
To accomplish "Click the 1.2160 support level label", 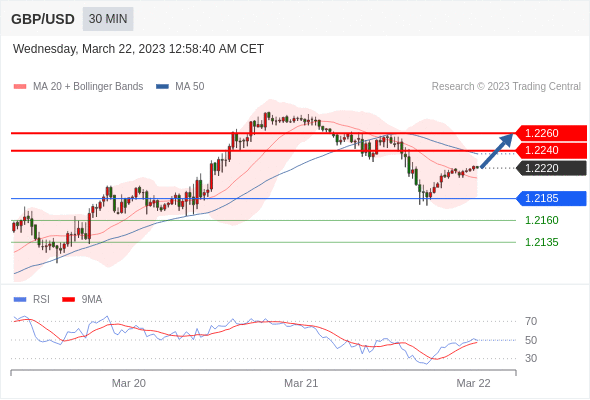I will click(541, 220).
